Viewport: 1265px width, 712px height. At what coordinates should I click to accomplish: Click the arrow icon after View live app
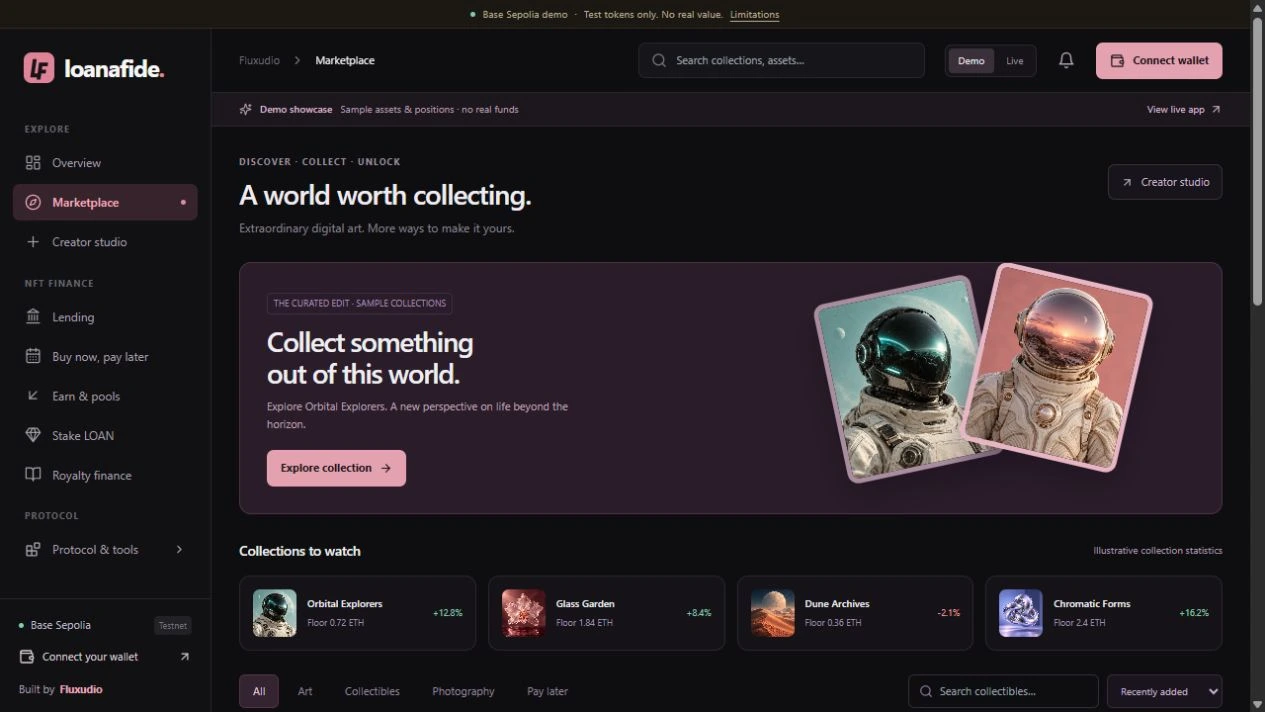point(1216,110)
